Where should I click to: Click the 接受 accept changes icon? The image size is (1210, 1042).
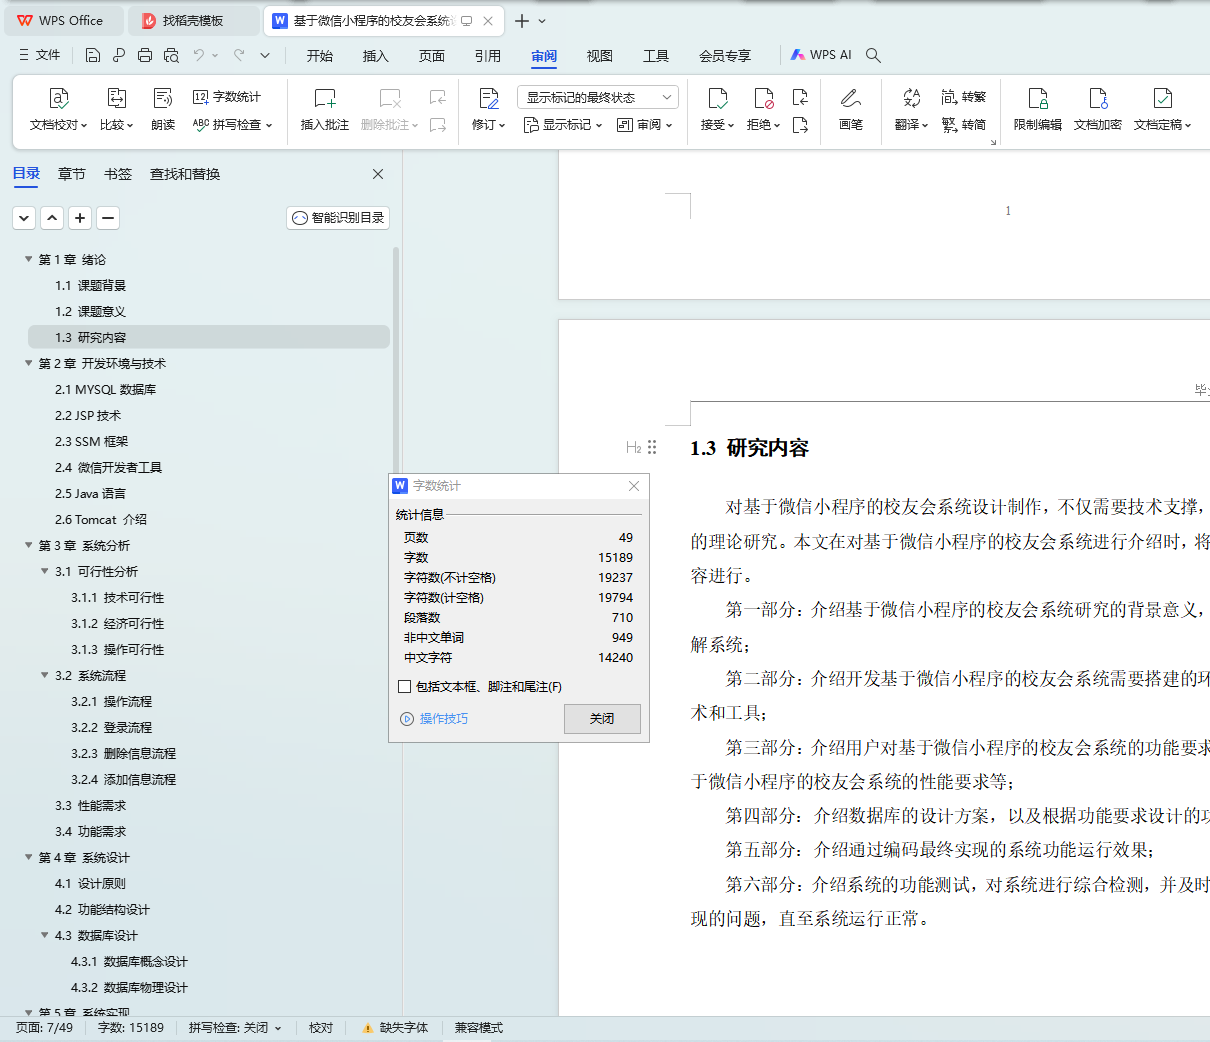717,98
